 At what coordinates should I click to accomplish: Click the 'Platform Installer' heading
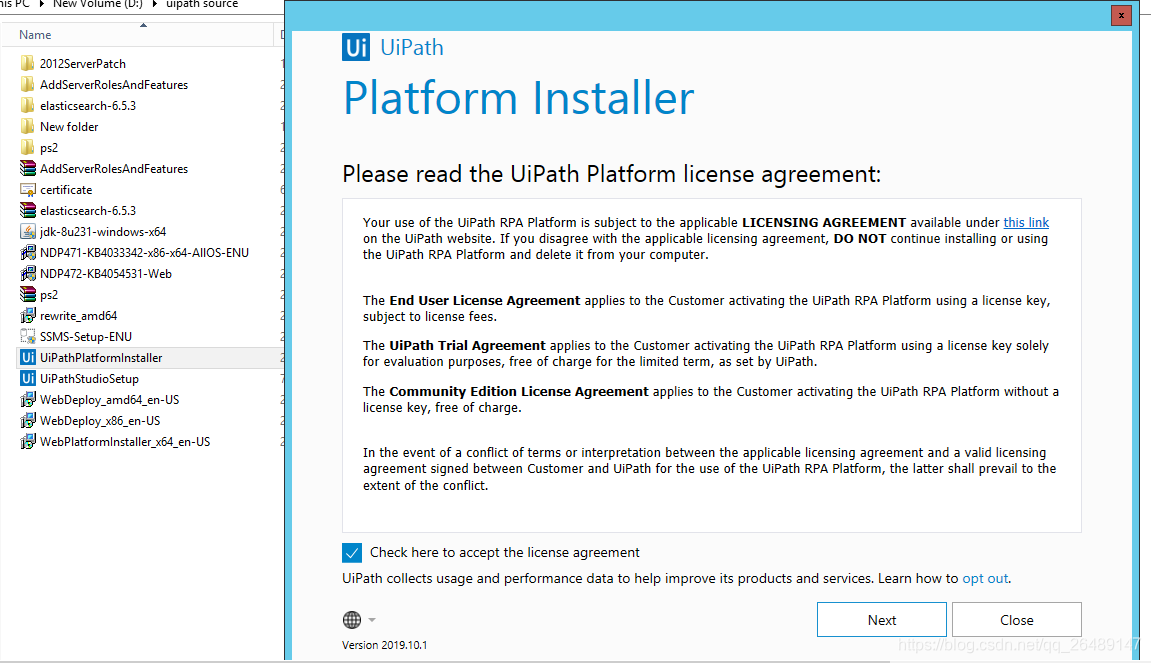518,98
